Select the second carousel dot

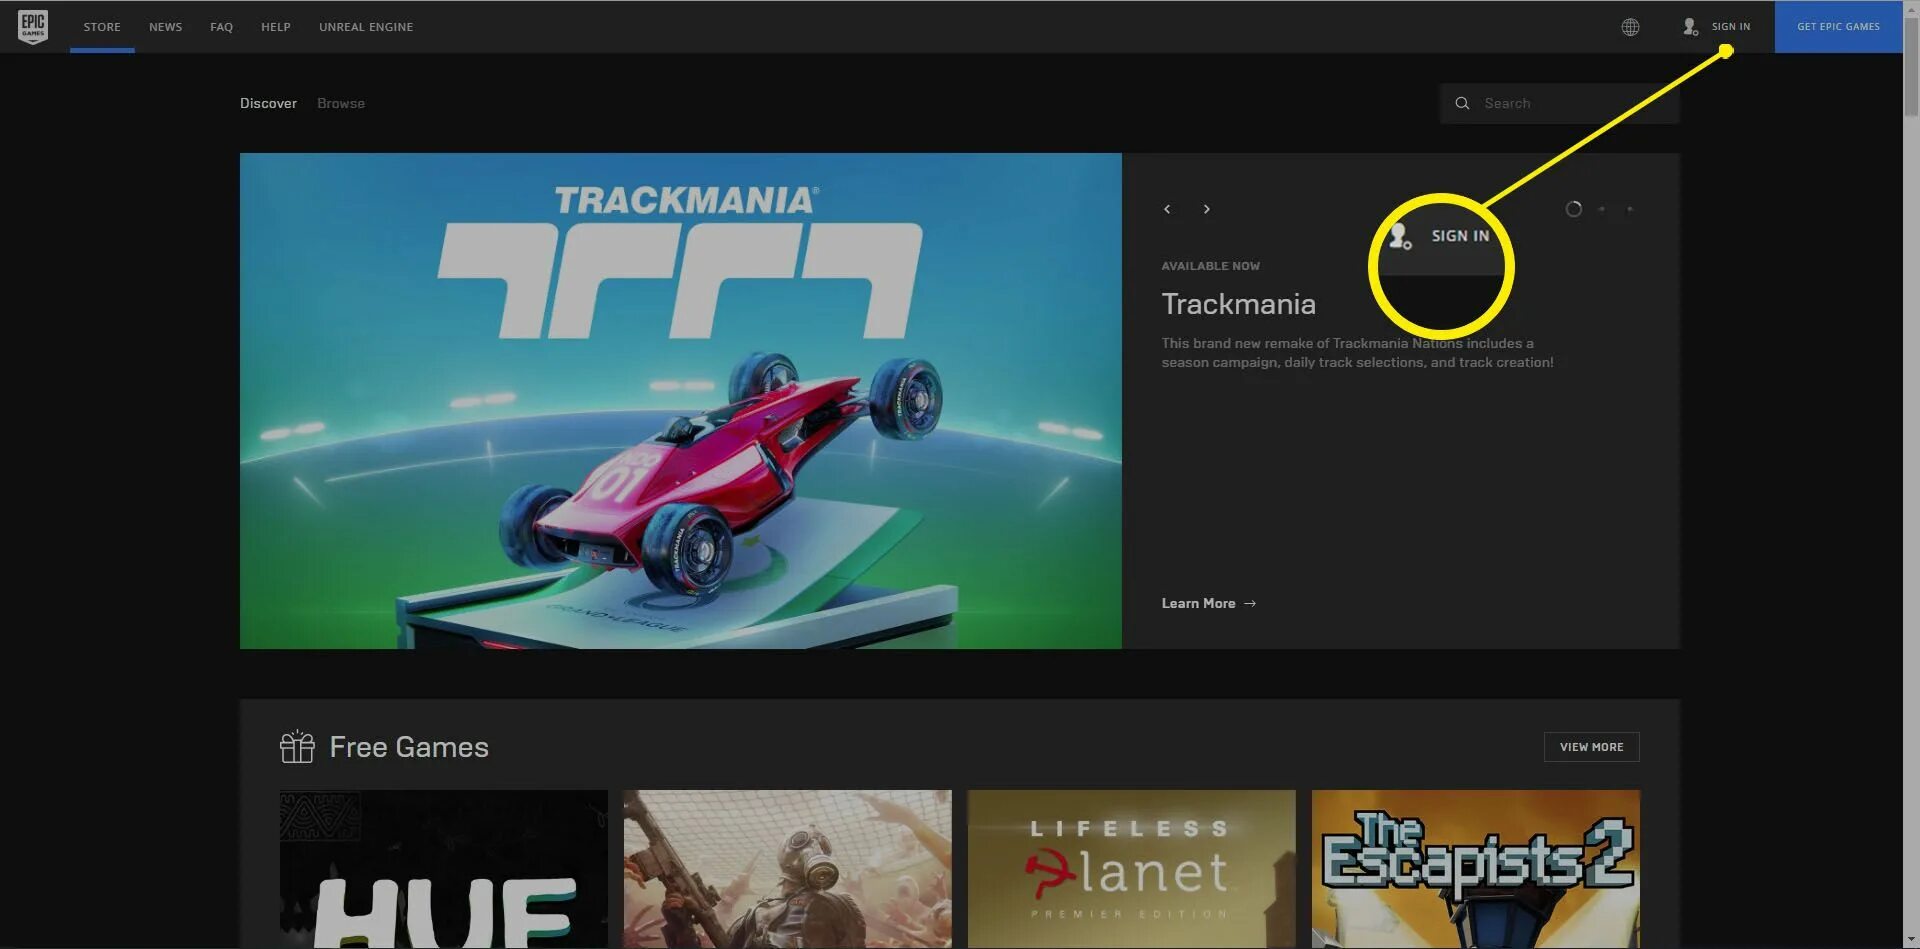pos(1602,209)
